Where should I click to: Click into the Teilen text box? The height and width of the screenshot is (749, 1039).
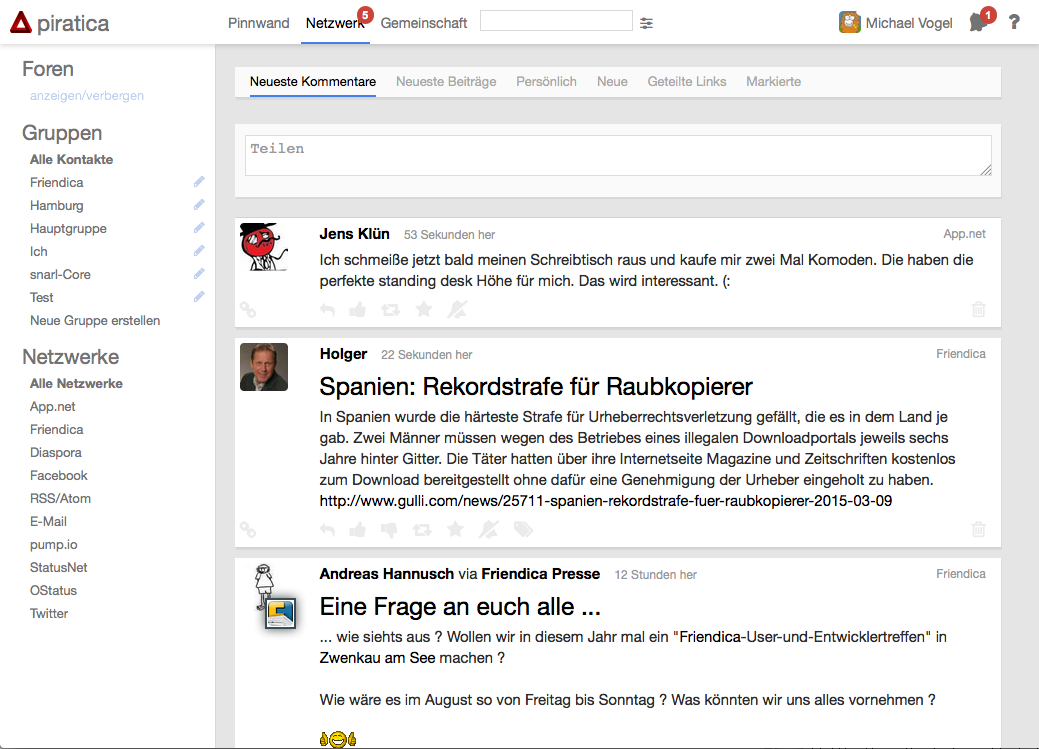pos(617,156)
